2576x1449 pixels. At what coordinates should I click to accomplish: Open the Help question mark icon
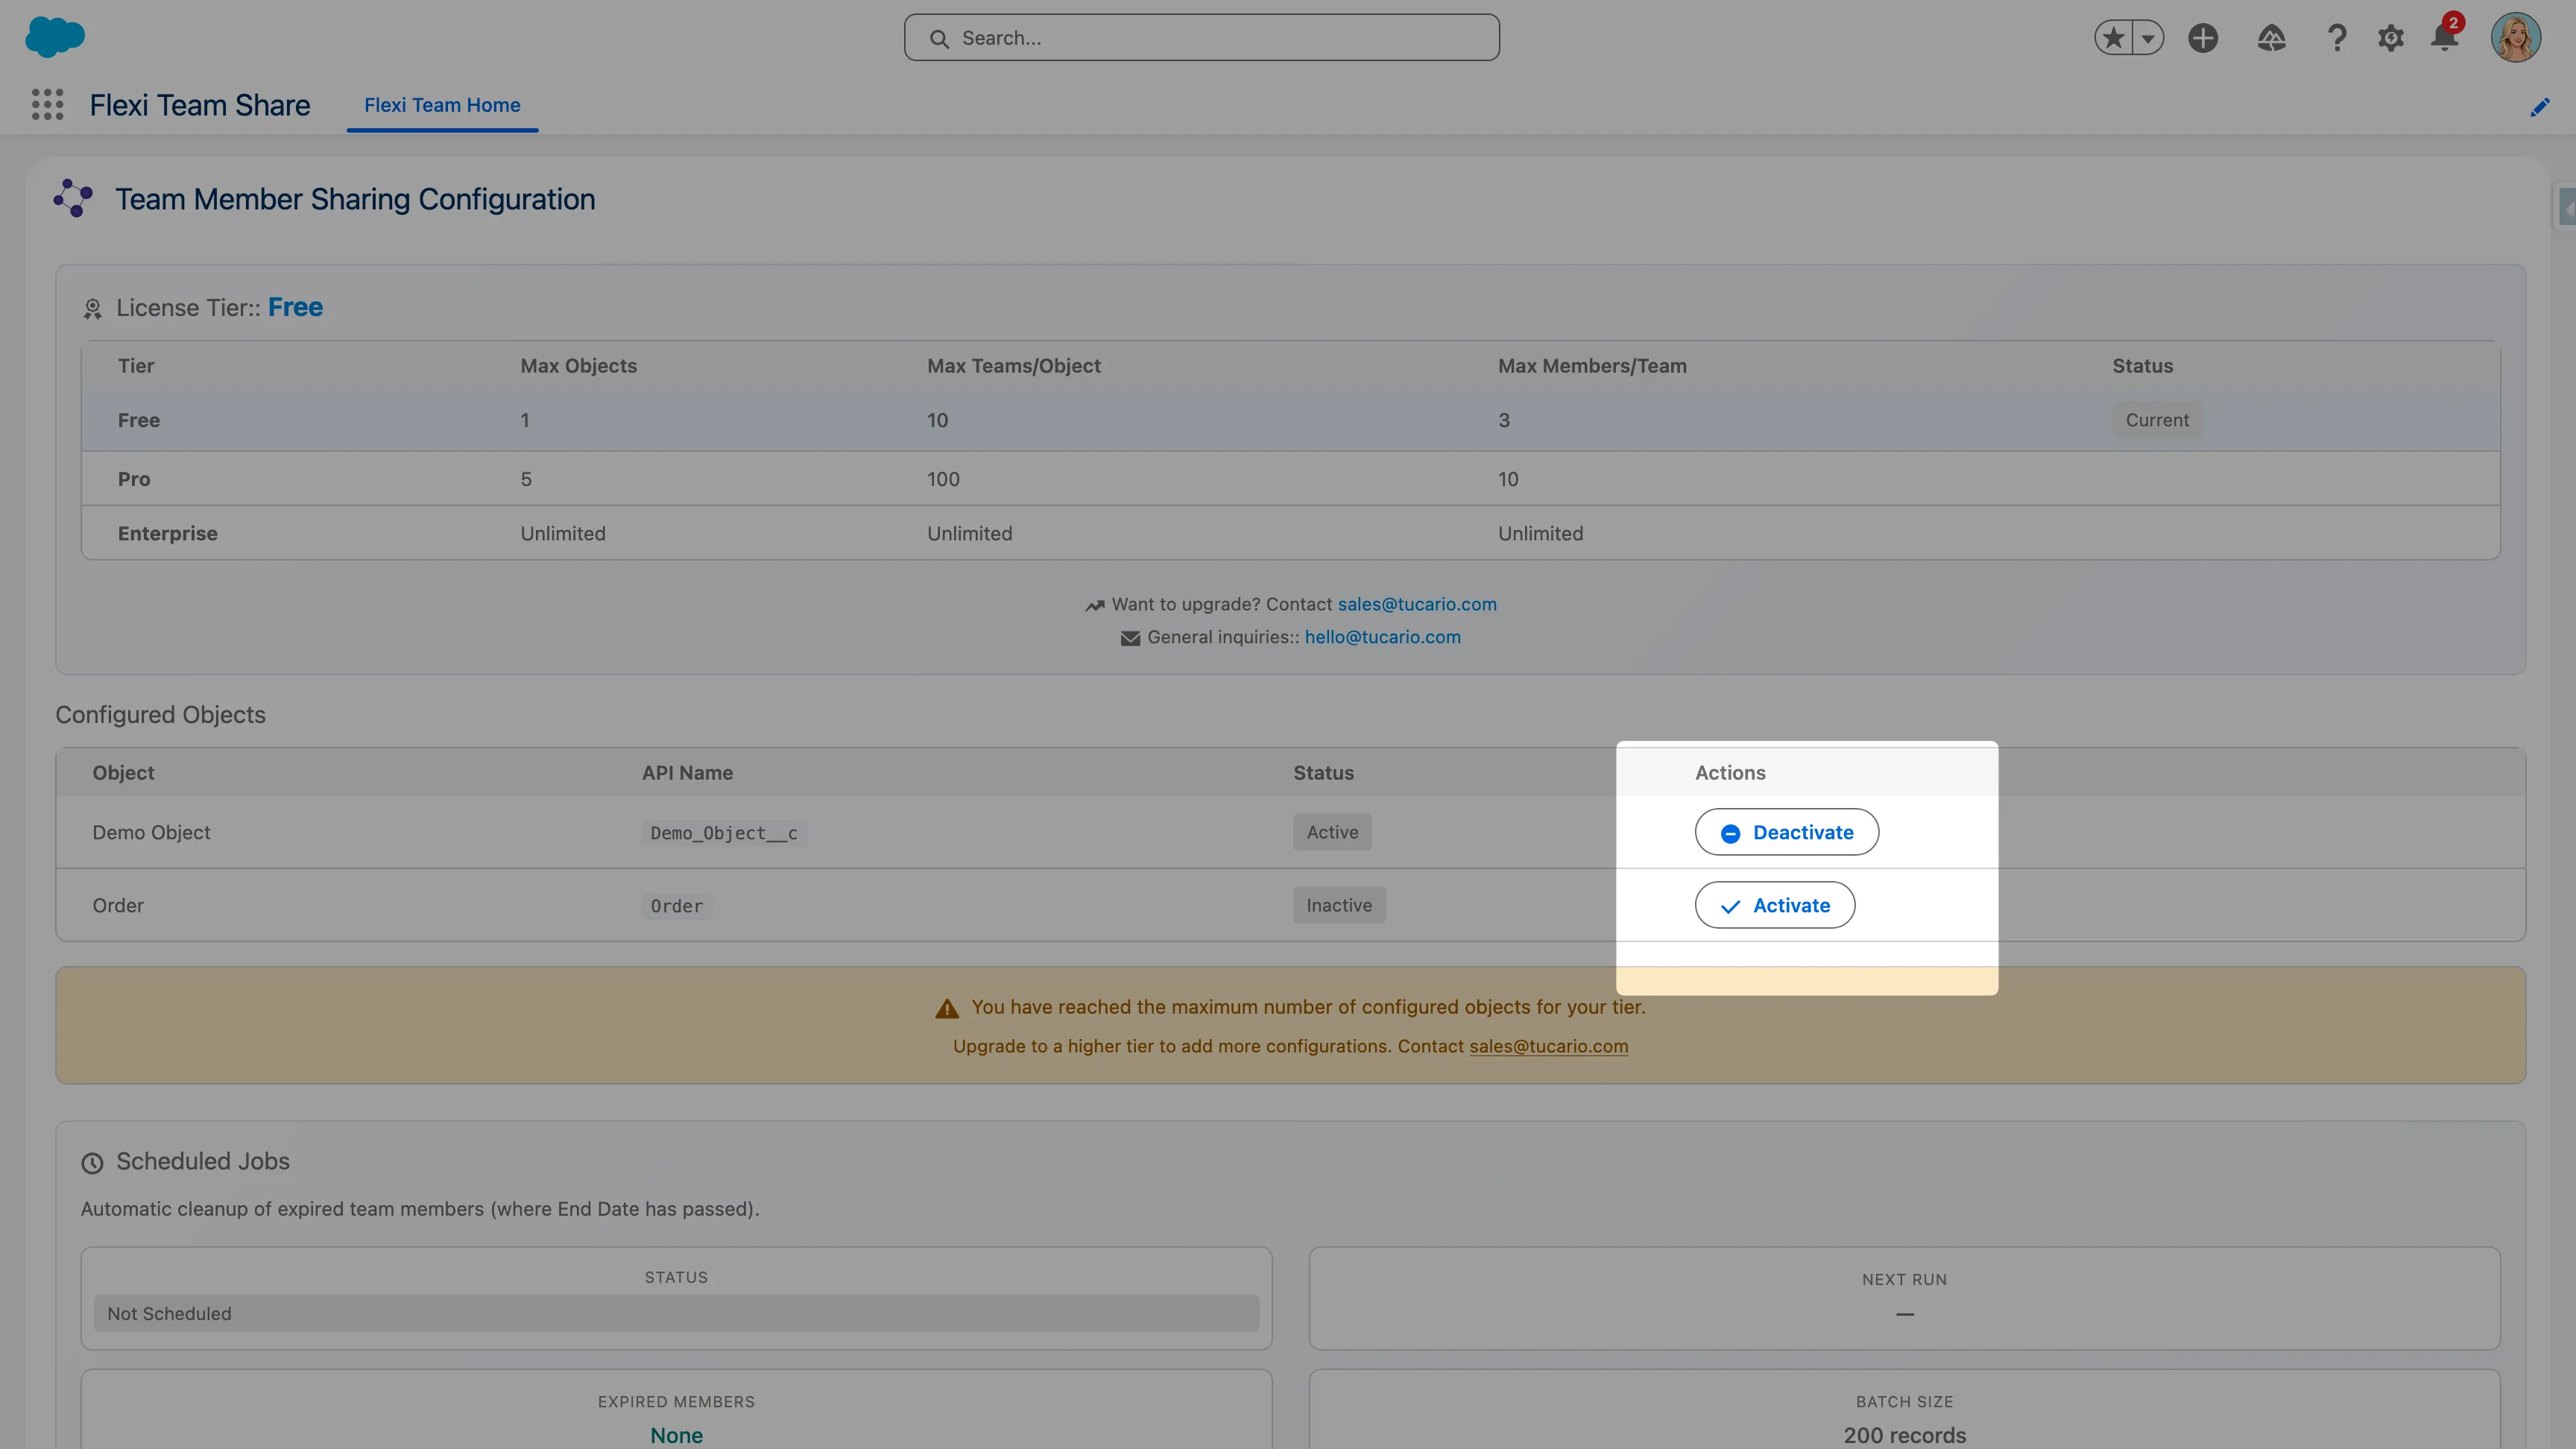[x=2337, y=37]
